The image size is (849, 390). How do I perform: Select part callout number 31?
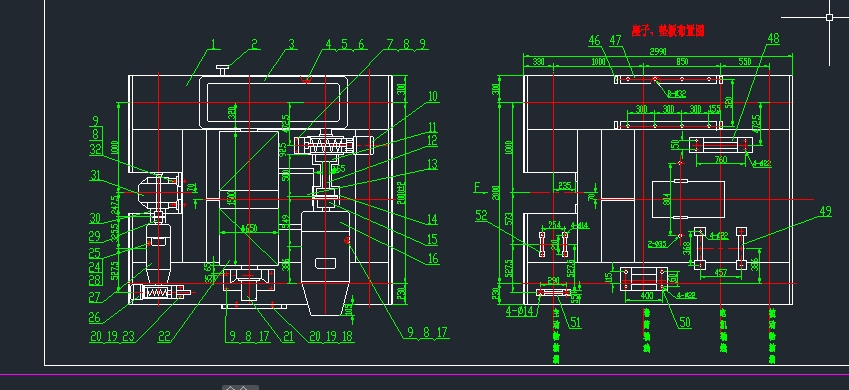point(95,175)
